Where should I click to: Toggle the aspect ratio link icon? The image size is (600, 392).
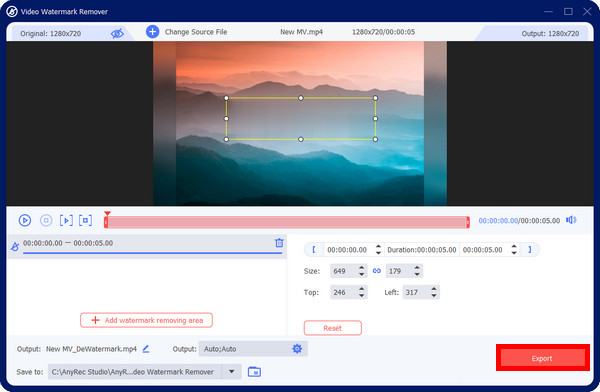click(377, 271)
